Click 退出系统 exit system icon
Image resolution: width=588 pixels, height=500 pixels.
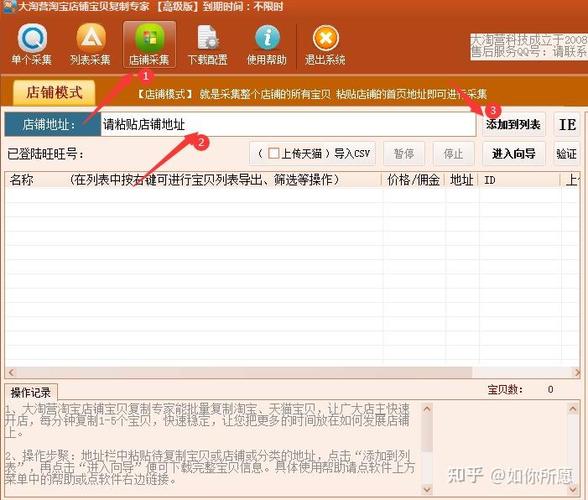(325, 44)
